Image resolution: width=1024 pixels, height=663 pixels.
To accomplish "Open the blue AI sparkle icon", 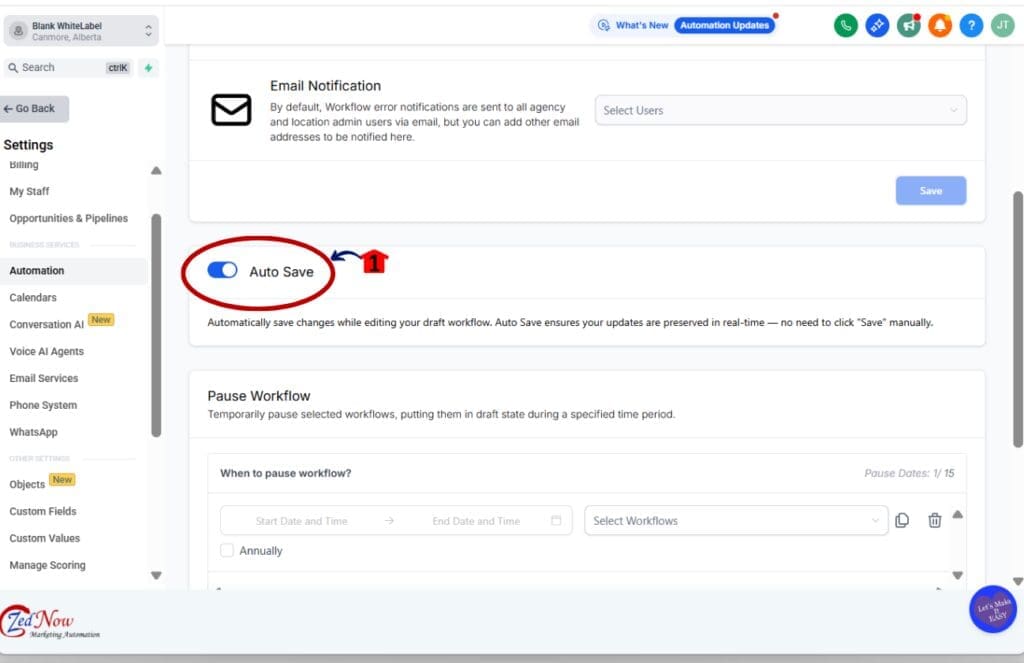I will pyautogui.click(x=877, y=25).
